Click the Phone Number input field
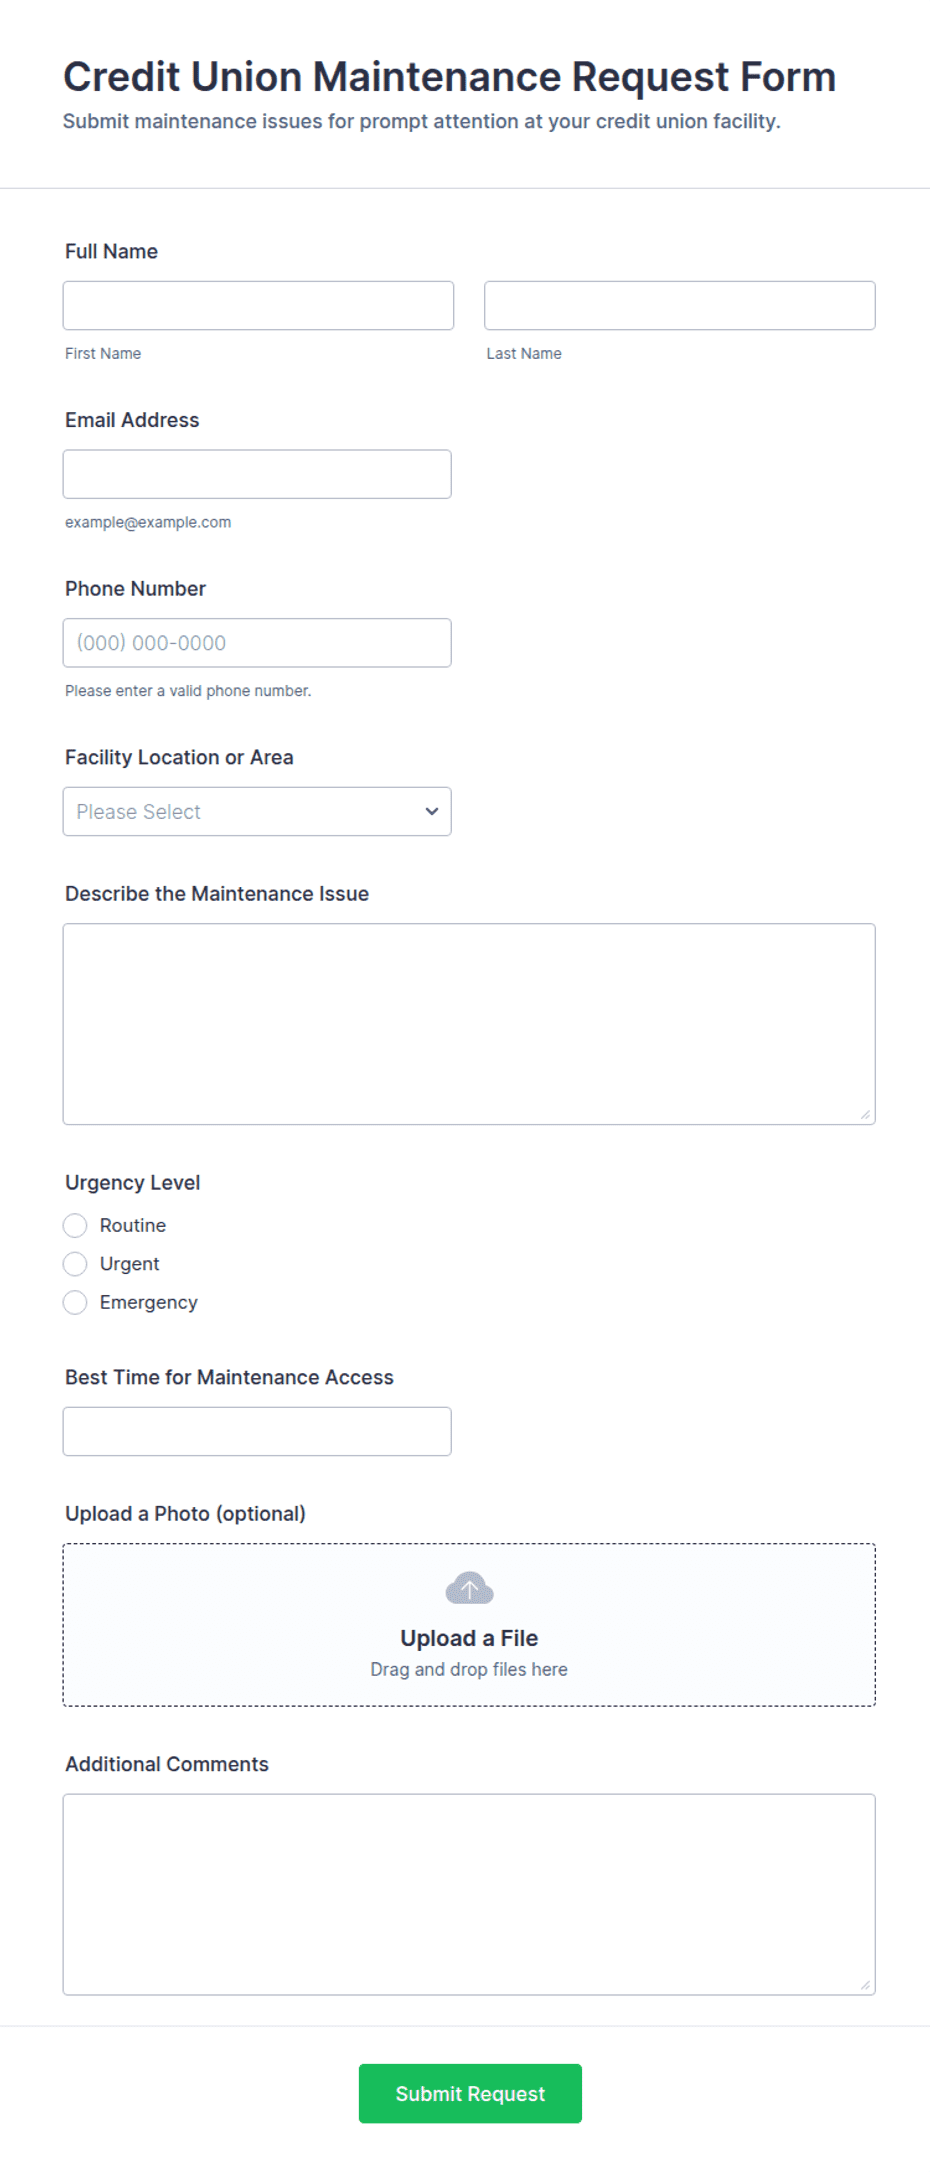 [257, 643]
